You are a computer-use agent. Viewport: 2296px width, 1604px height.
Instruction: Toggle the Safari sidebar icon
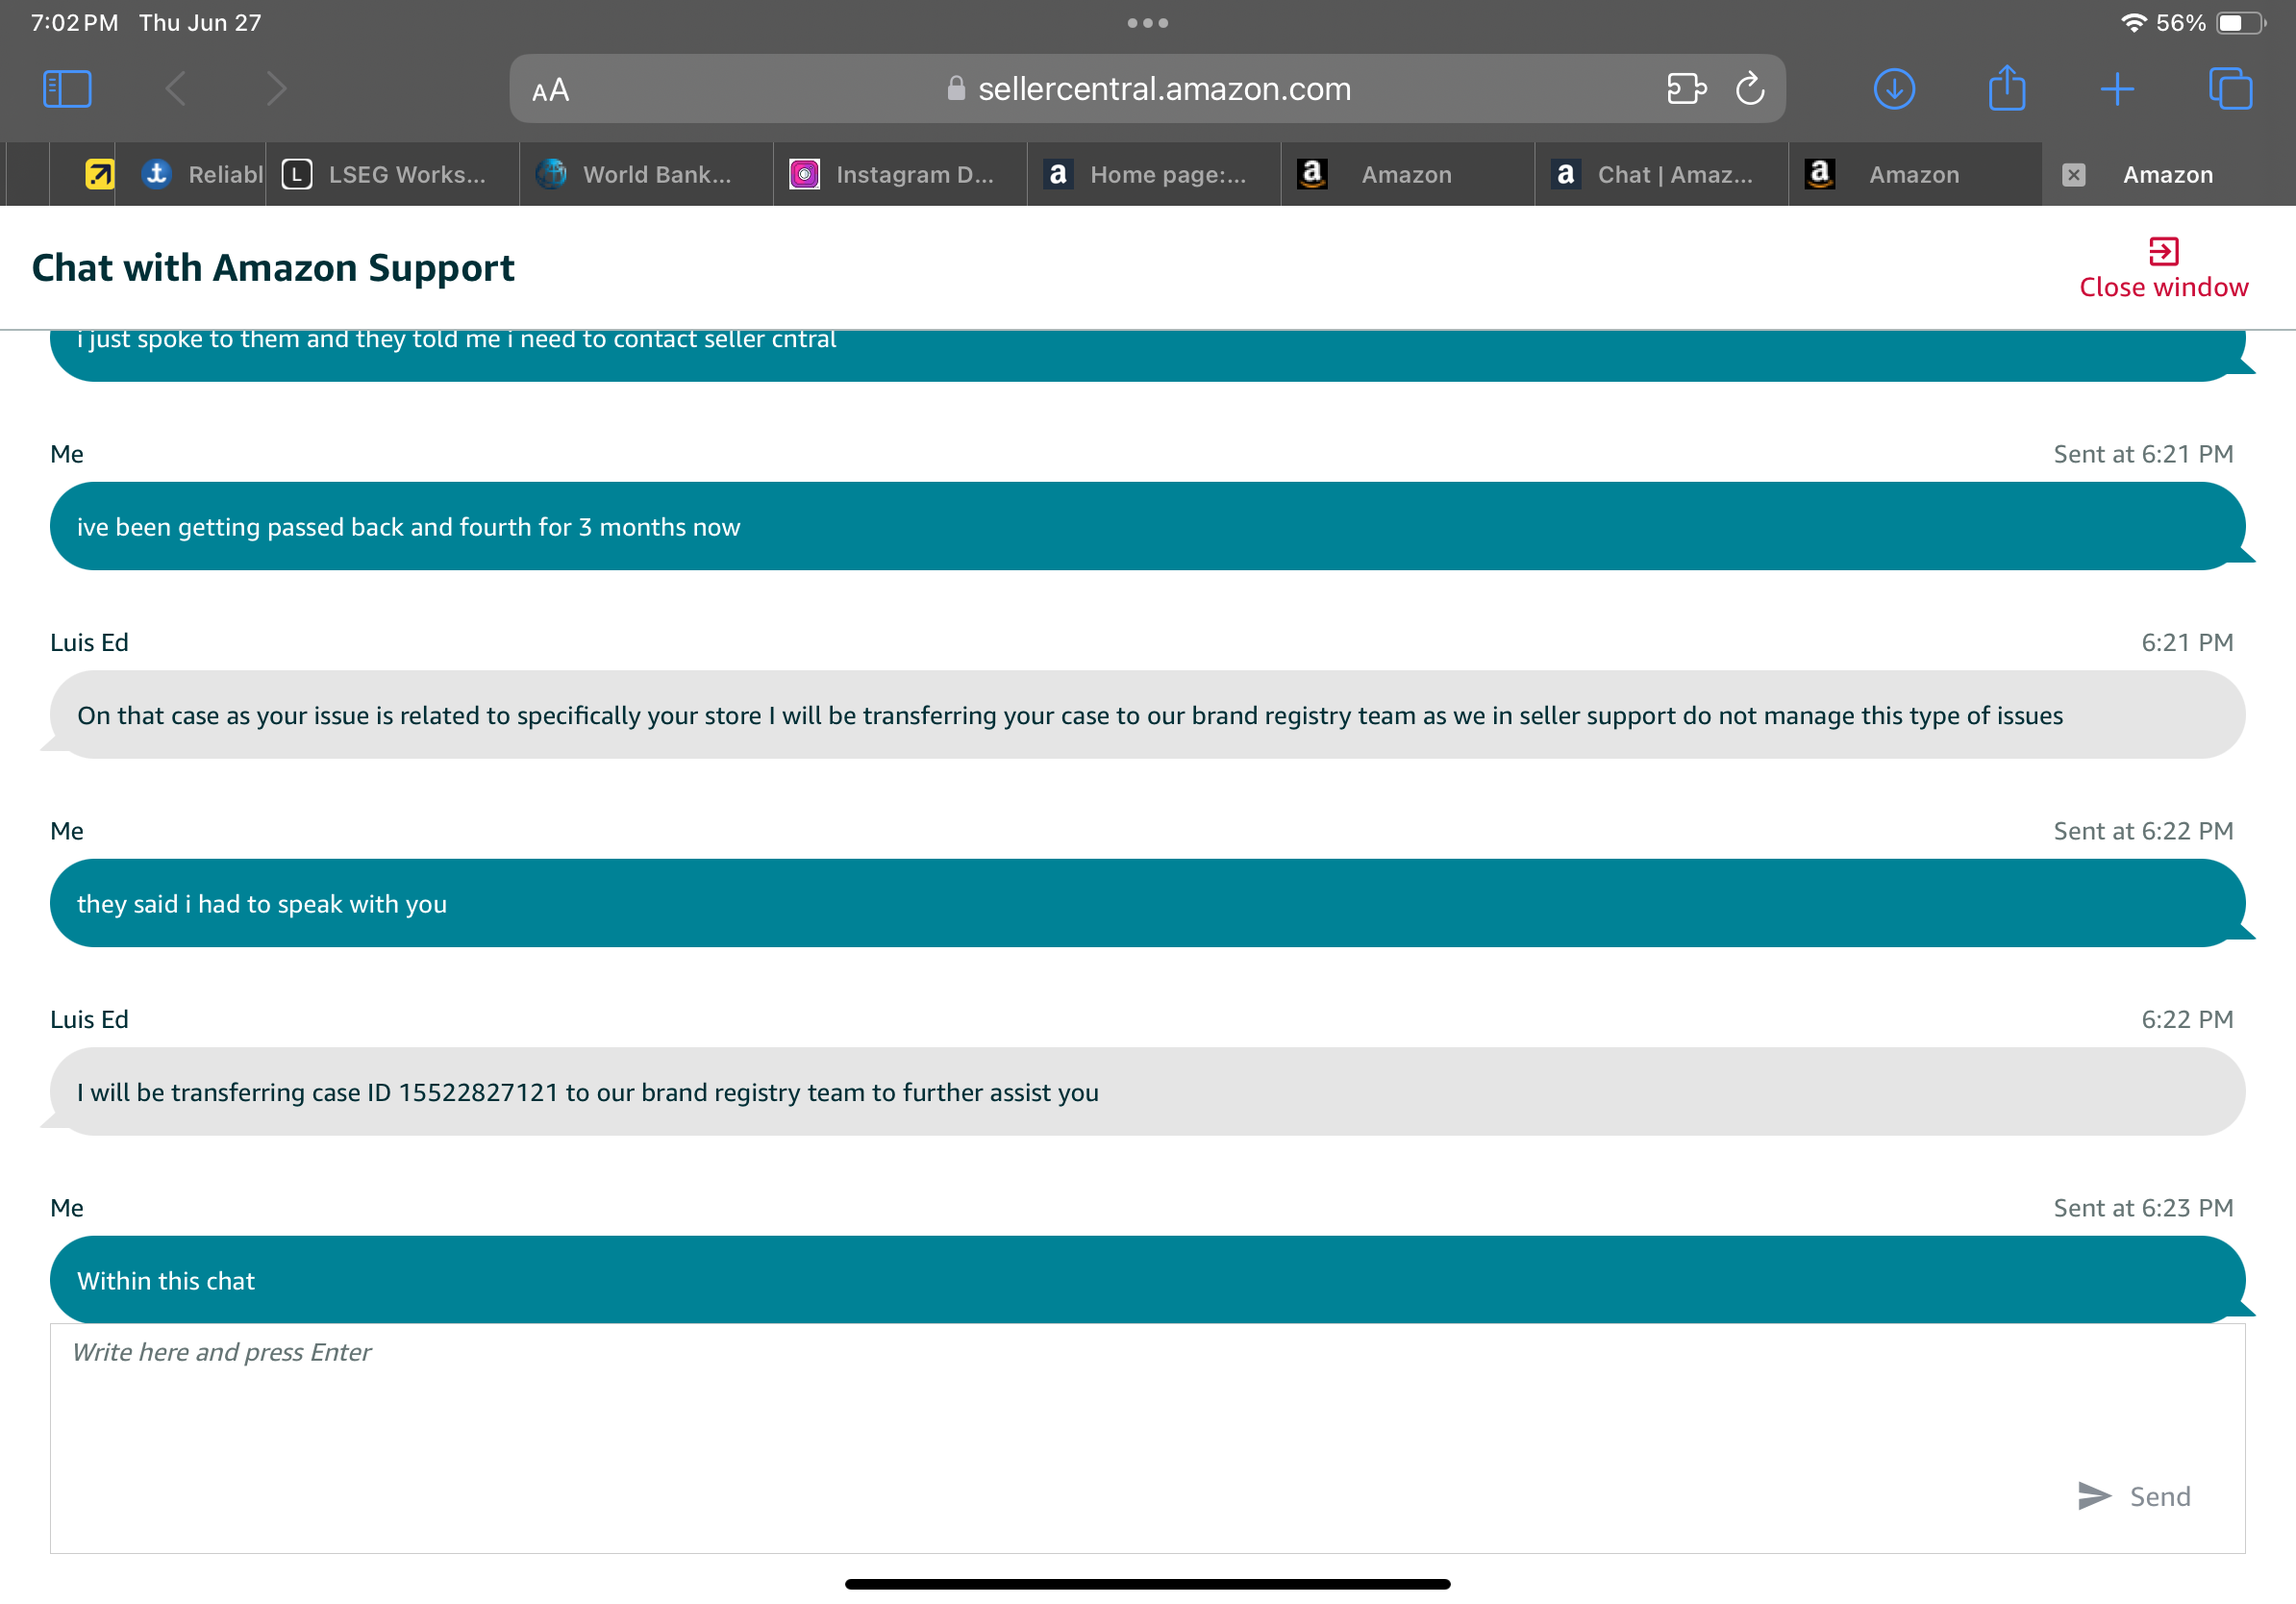click(x=67, y=89)
